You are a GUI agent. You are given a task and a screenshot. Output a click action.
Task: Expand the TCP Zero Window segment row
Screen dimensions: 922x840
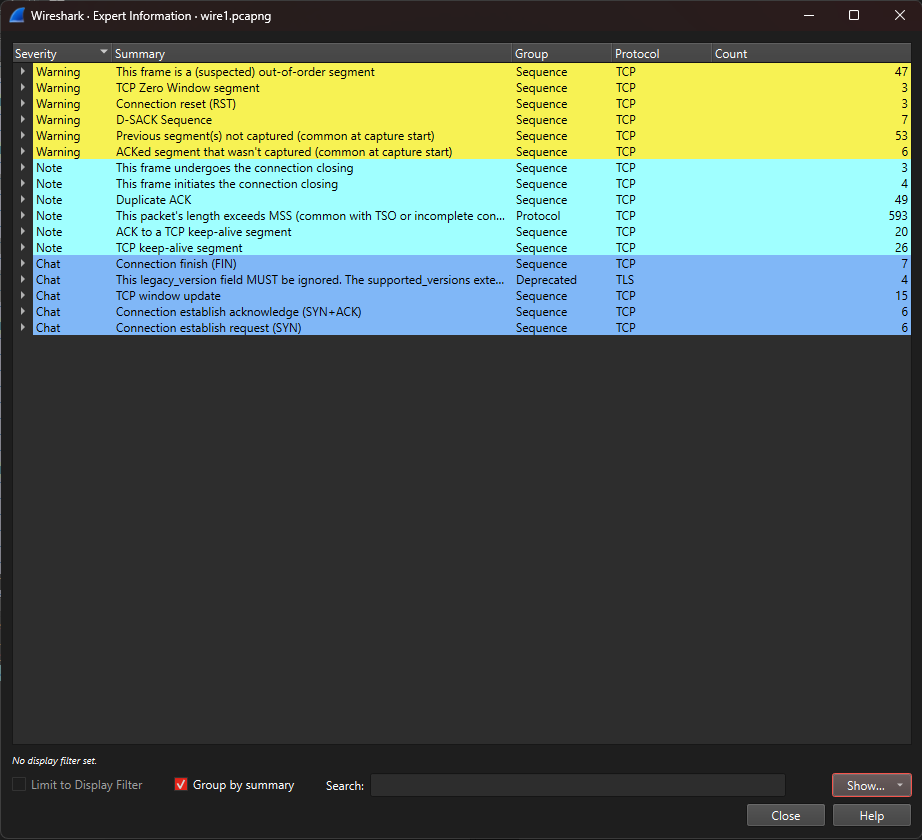22,87
